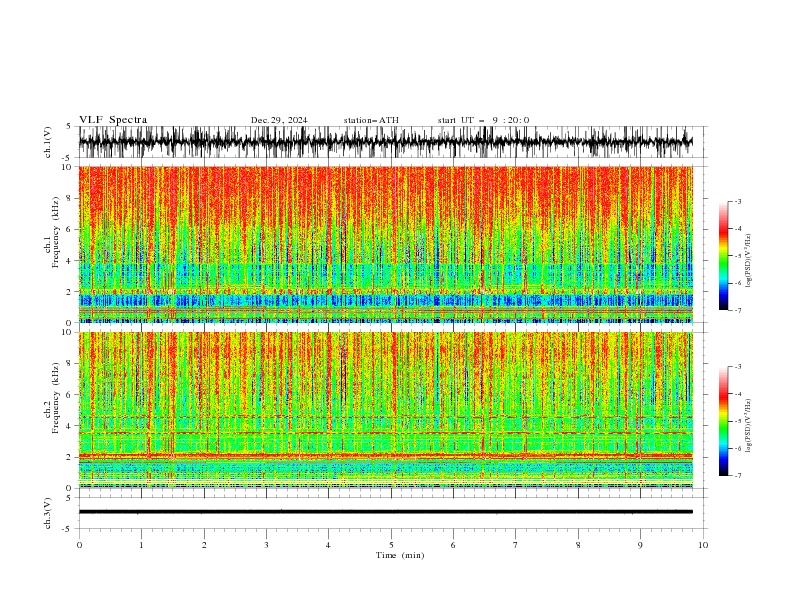This screenshot has height=612, width=792.
Task: Click the date 'Dec. 29, 2024'
Action: tap(279, 120)
